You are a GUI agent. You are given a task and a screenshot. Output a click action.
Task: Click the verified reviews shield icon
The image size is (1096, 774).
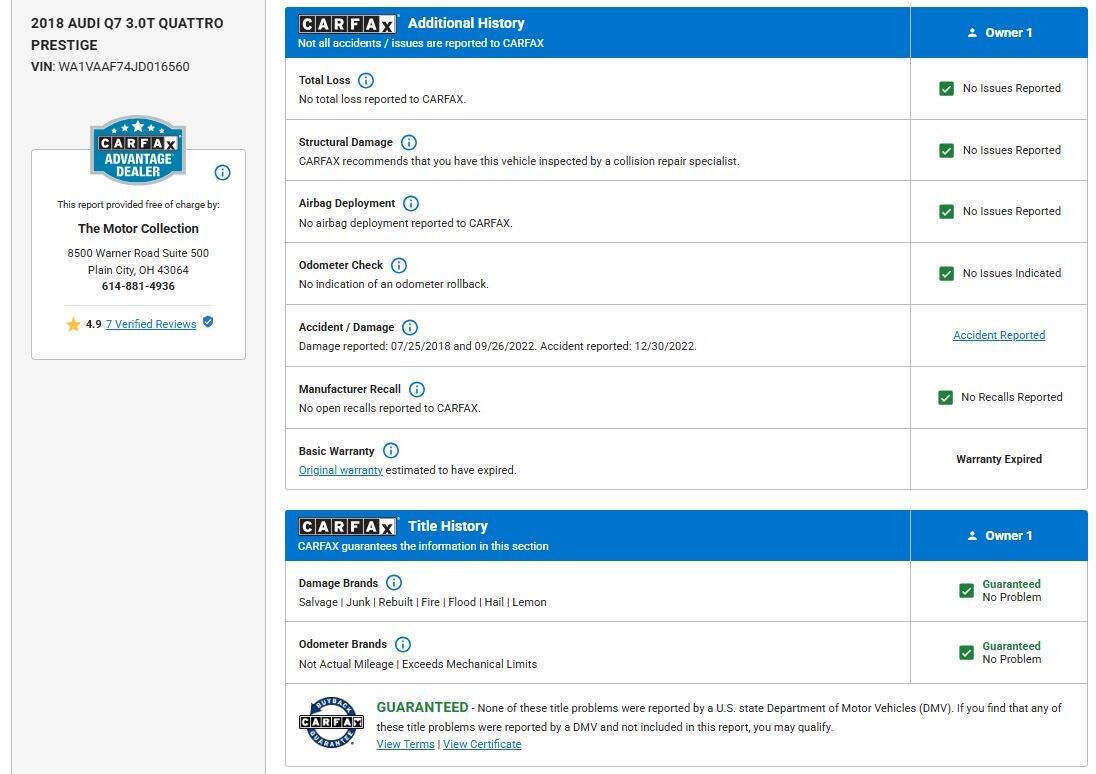point(208,322)
